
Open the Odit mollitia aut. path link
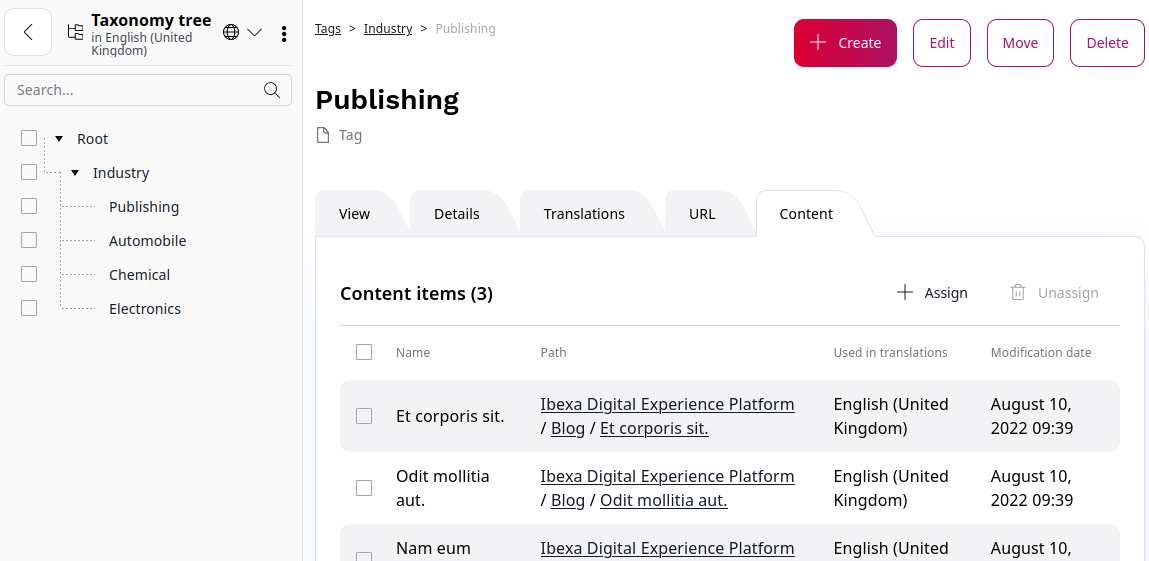click(664, 500)
